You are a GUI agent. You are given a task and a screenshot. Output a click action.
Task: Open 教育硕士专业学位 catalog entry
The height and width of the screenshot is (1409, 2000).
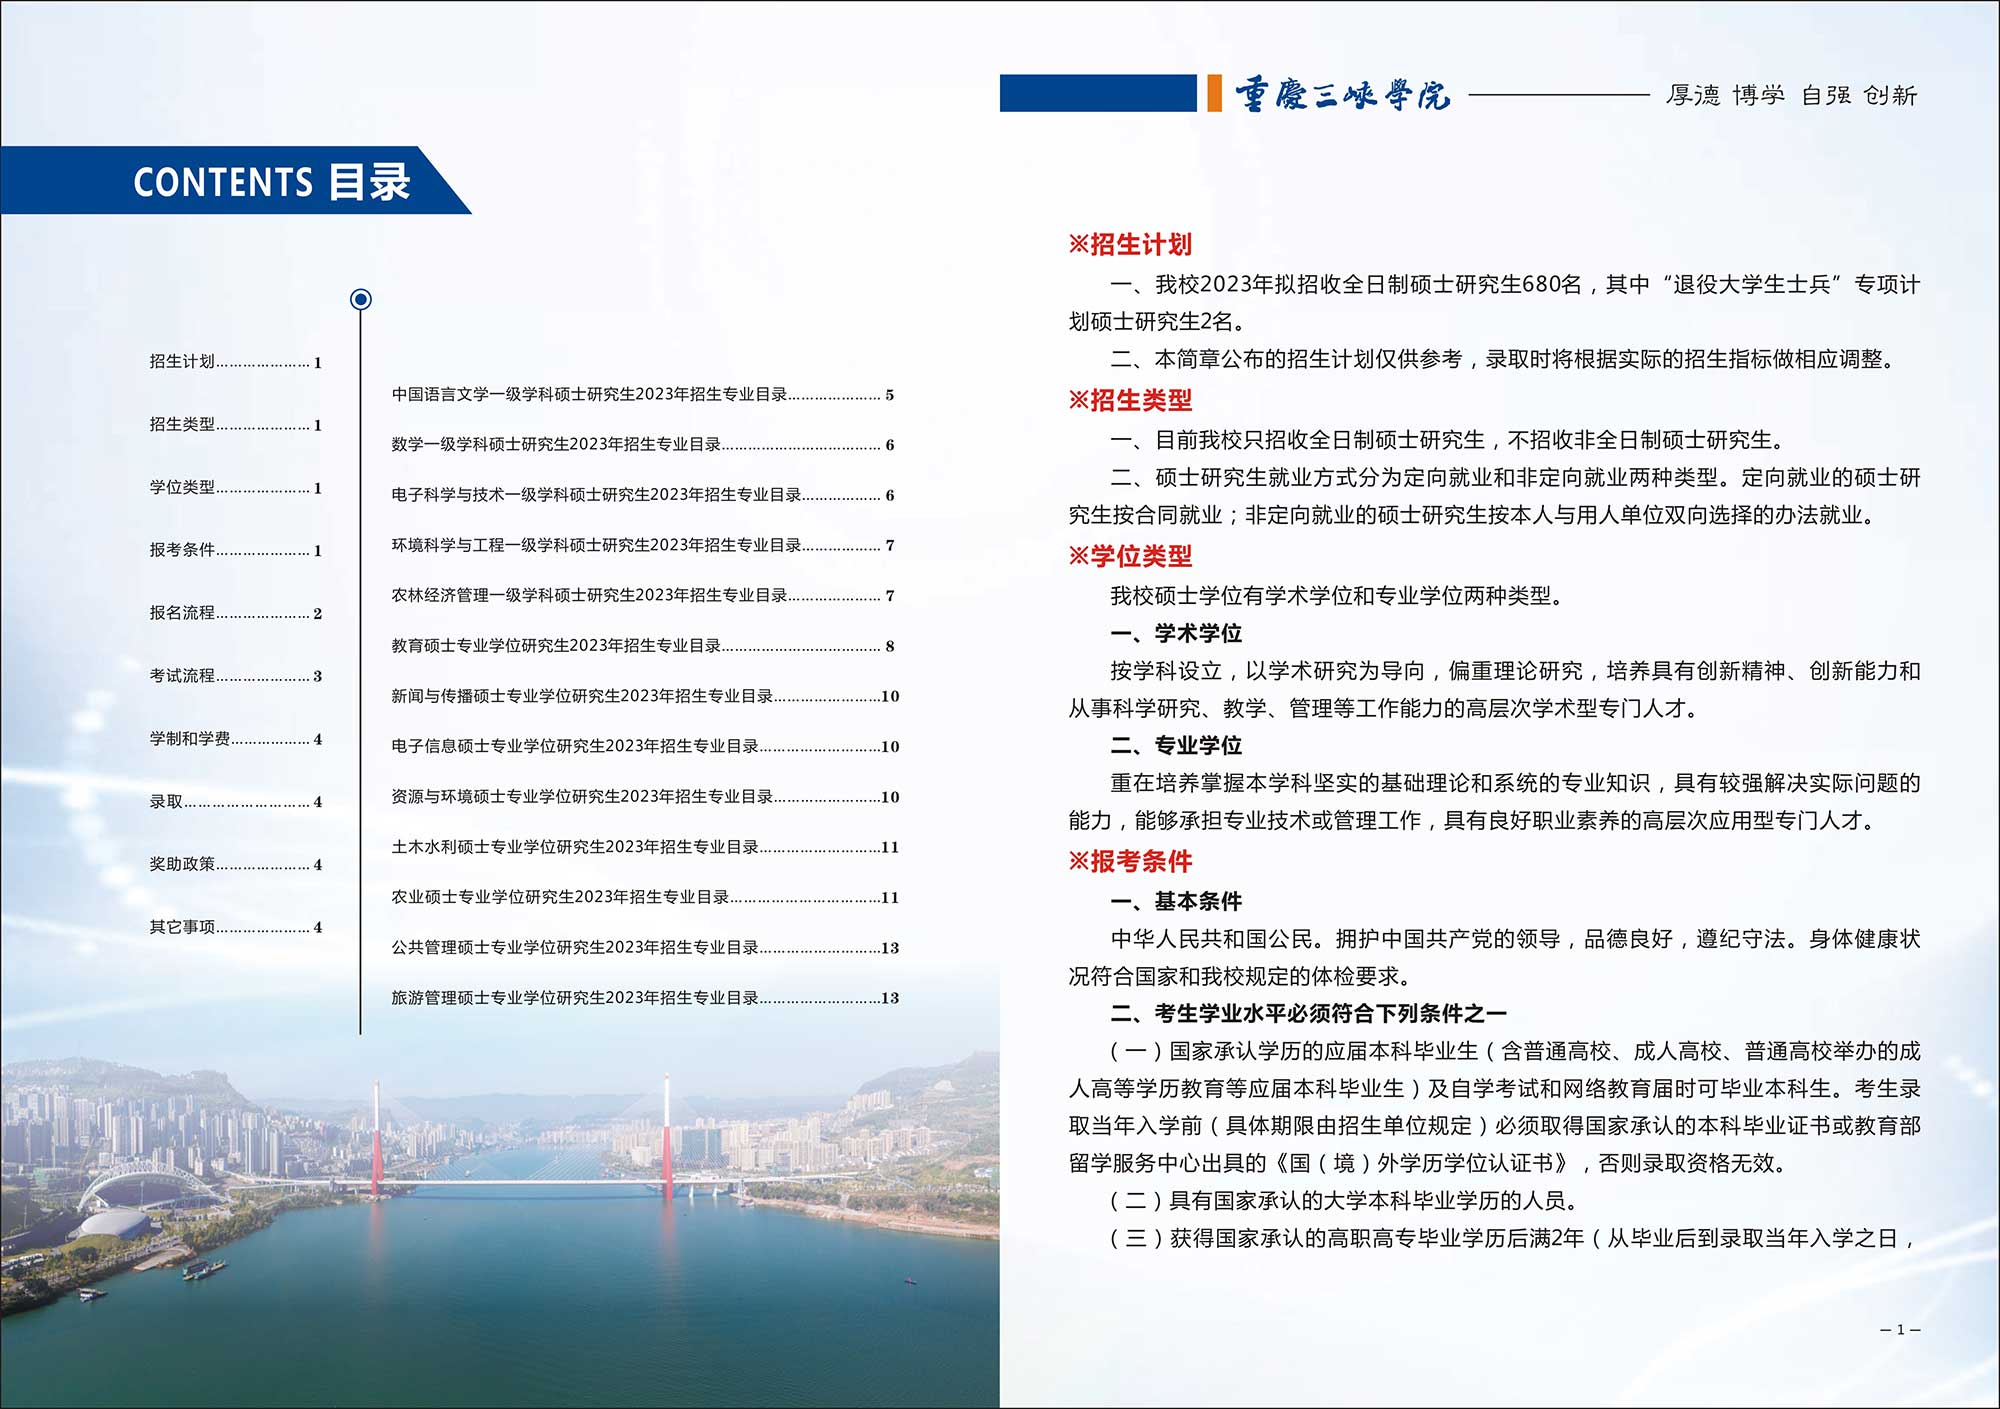[643, 646]
